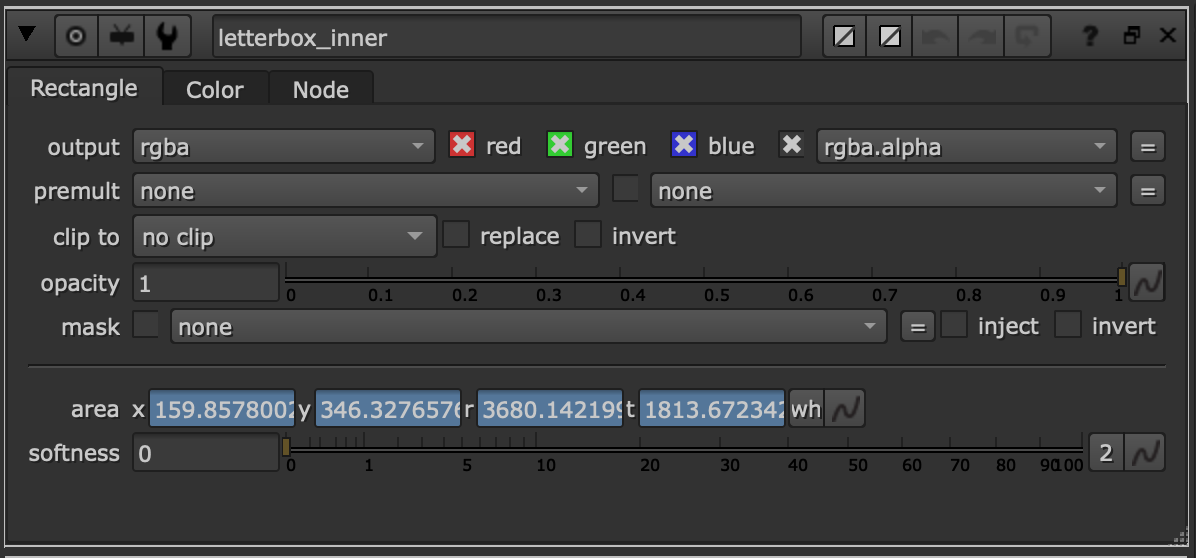1196x558 pixels.
Task: Switch to the Color tab
Action: [x=215, y=90]
